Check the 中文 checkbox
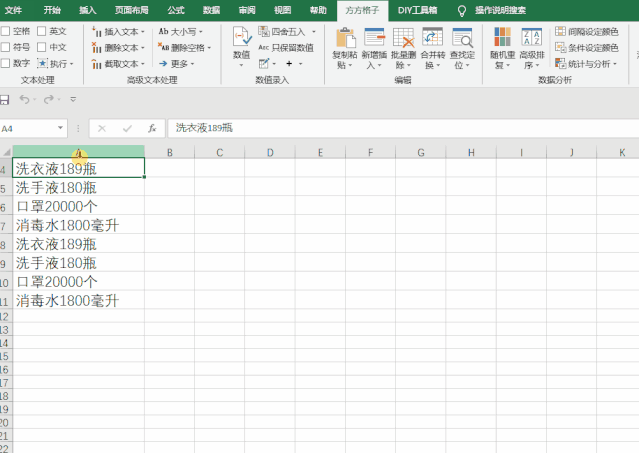The height and width of the screenshot is (453, 639). (42, 47)
